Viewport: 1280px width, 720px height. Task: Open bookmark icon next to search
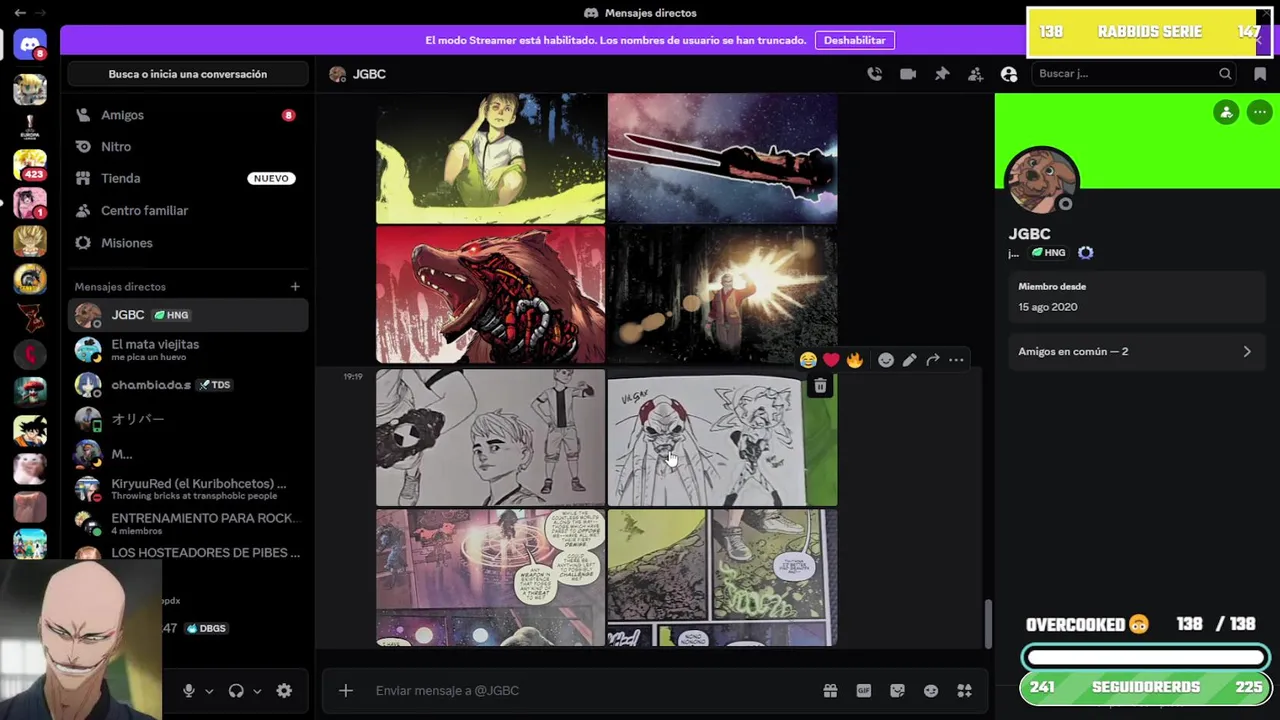pyautogui.click(x=1260, y=74)
